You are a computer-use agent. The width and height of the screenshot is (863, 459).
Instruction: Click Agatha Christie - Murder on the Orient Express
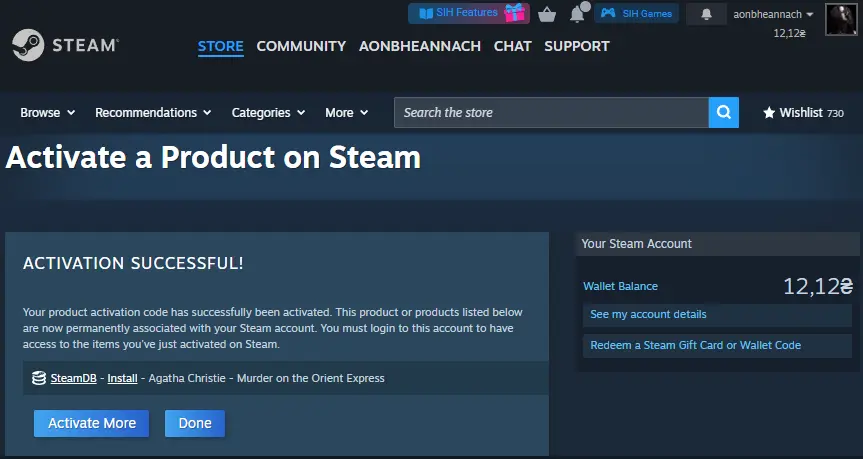(266, 378)
